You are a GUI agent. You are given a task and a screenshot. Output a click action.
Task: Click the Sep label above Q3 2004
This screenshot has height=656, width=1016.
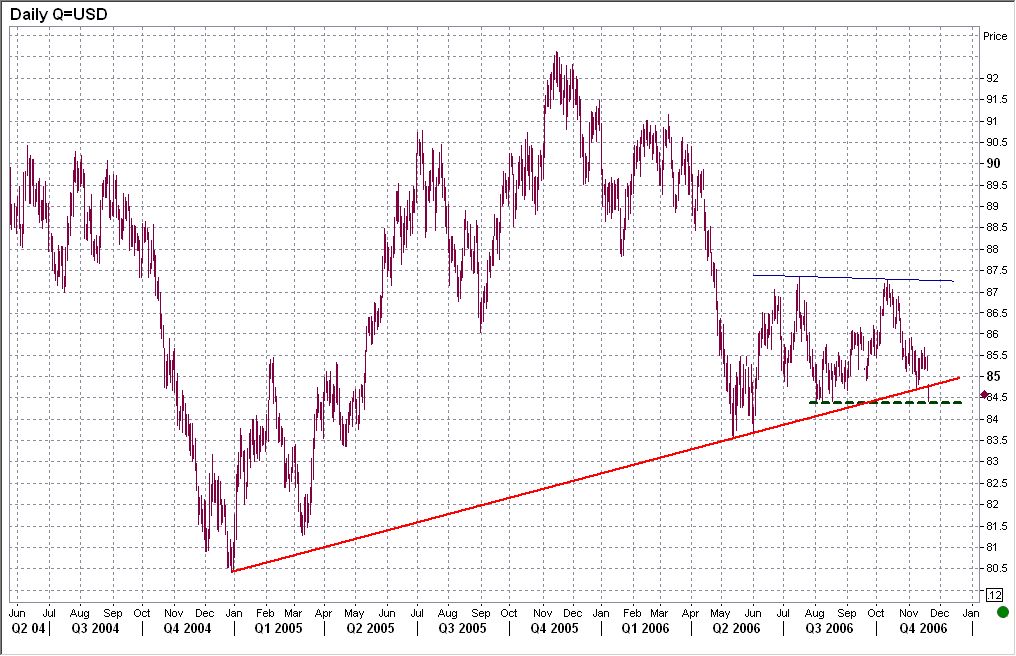click(113, 613)
